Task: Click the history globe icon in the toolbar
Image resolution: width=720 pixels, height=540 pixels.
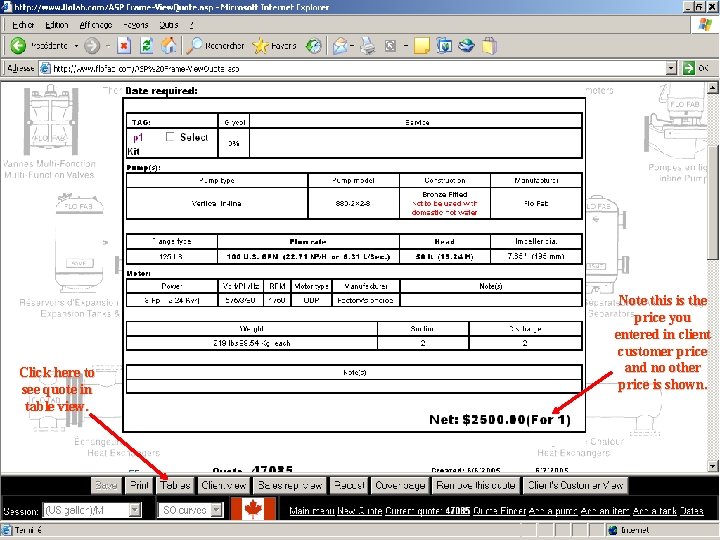Action: pyautogui.click(x=314, y=45)
